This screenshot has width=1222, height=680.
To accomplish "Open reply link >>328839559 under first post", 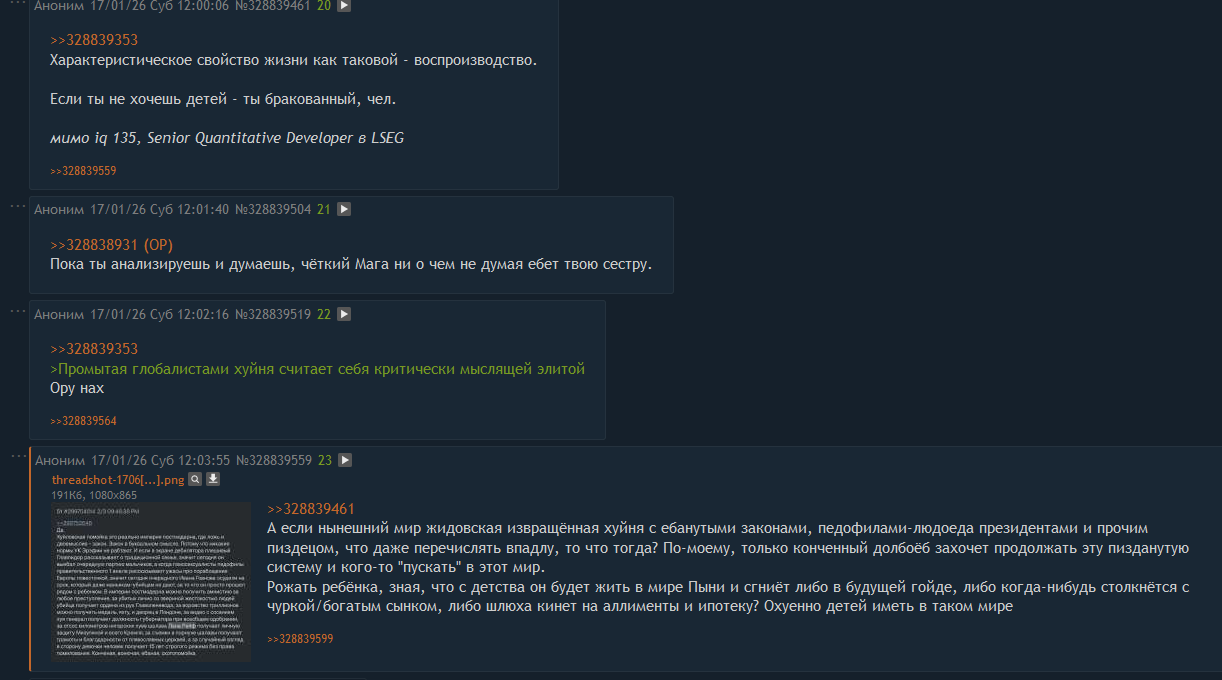I will [83, 171].
